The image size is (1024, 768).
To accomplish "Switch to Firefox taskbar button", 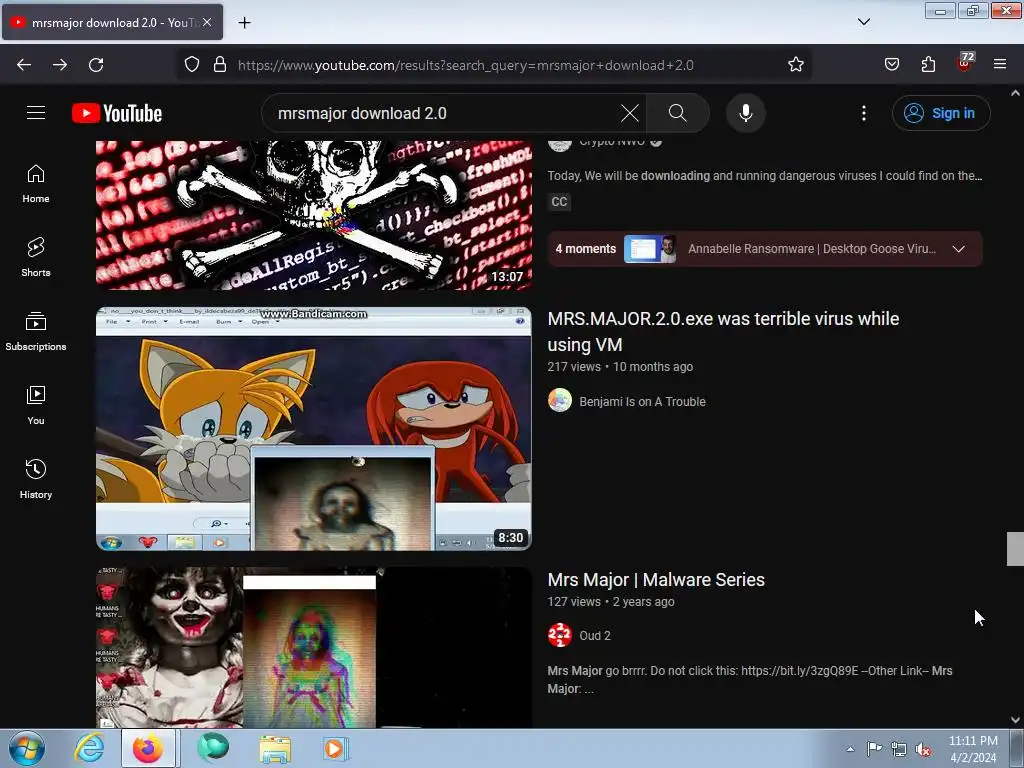I will 148,748.
